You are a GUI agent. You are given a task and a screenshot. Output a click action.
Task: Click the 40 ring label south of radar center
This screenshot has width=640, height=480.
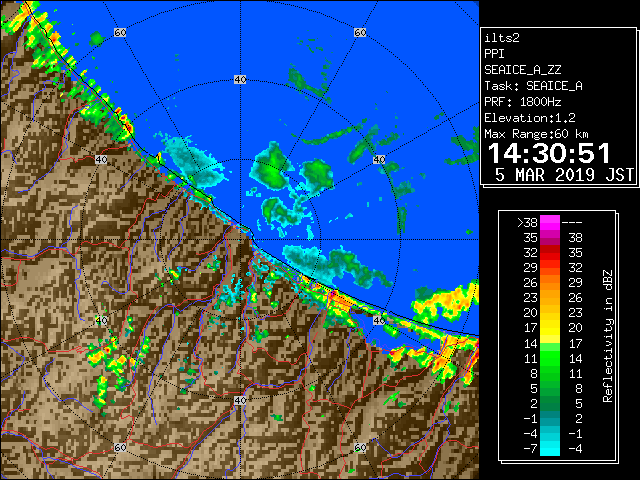[240, 400]
